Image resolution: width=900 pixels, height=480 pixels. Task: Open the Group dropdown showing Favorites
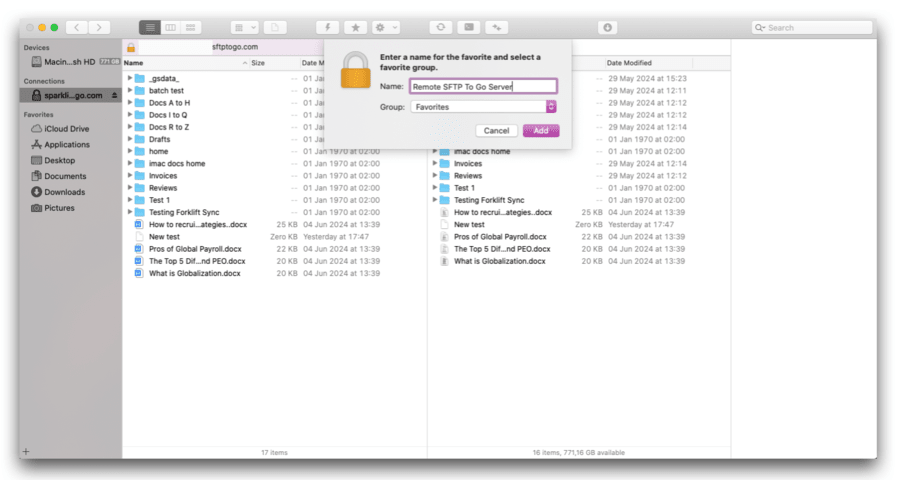(x=483, y=107)
